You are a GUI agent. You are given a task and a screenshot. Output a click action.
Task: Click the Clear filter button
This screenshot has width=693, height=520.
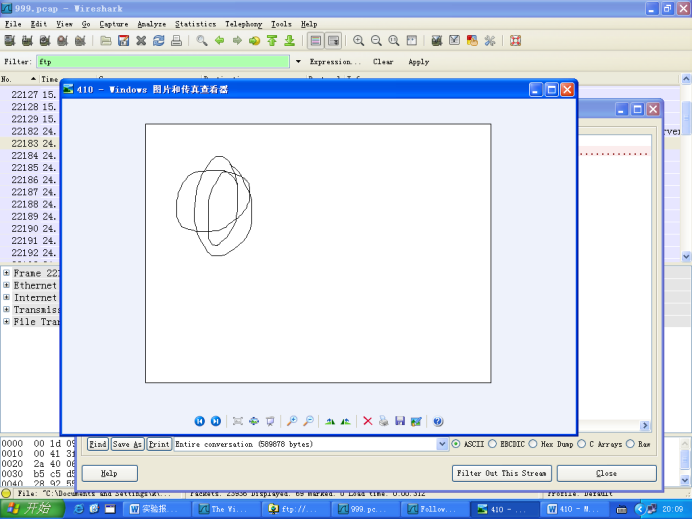383,61
